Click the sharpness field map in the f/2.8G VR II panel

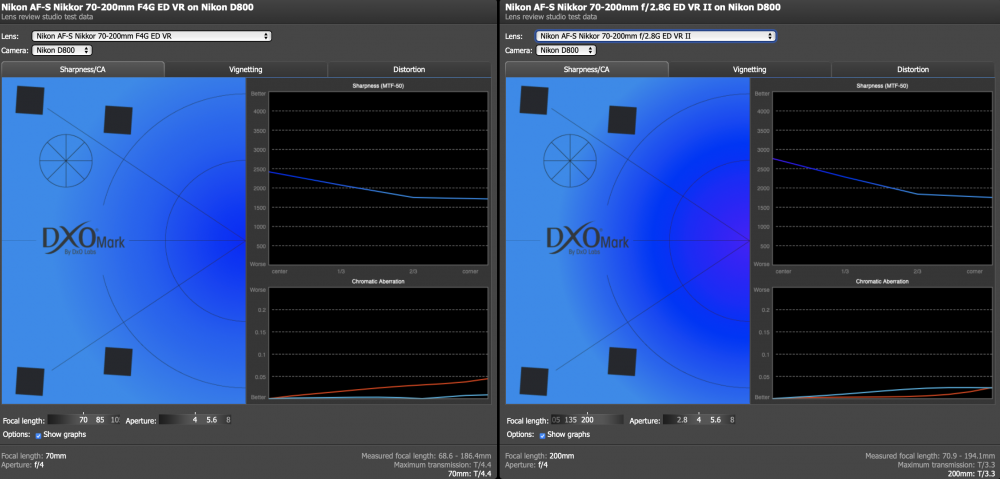628,241
